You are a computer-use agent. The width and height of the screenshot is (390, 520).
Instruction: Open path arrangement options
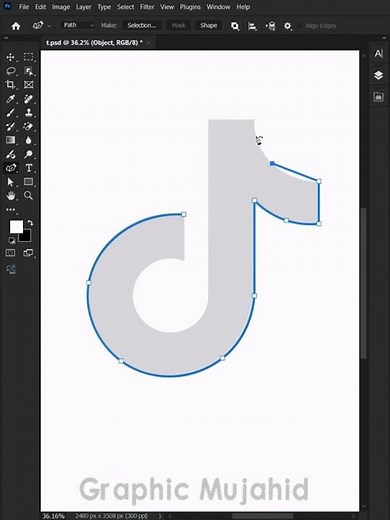click(270, 26)
